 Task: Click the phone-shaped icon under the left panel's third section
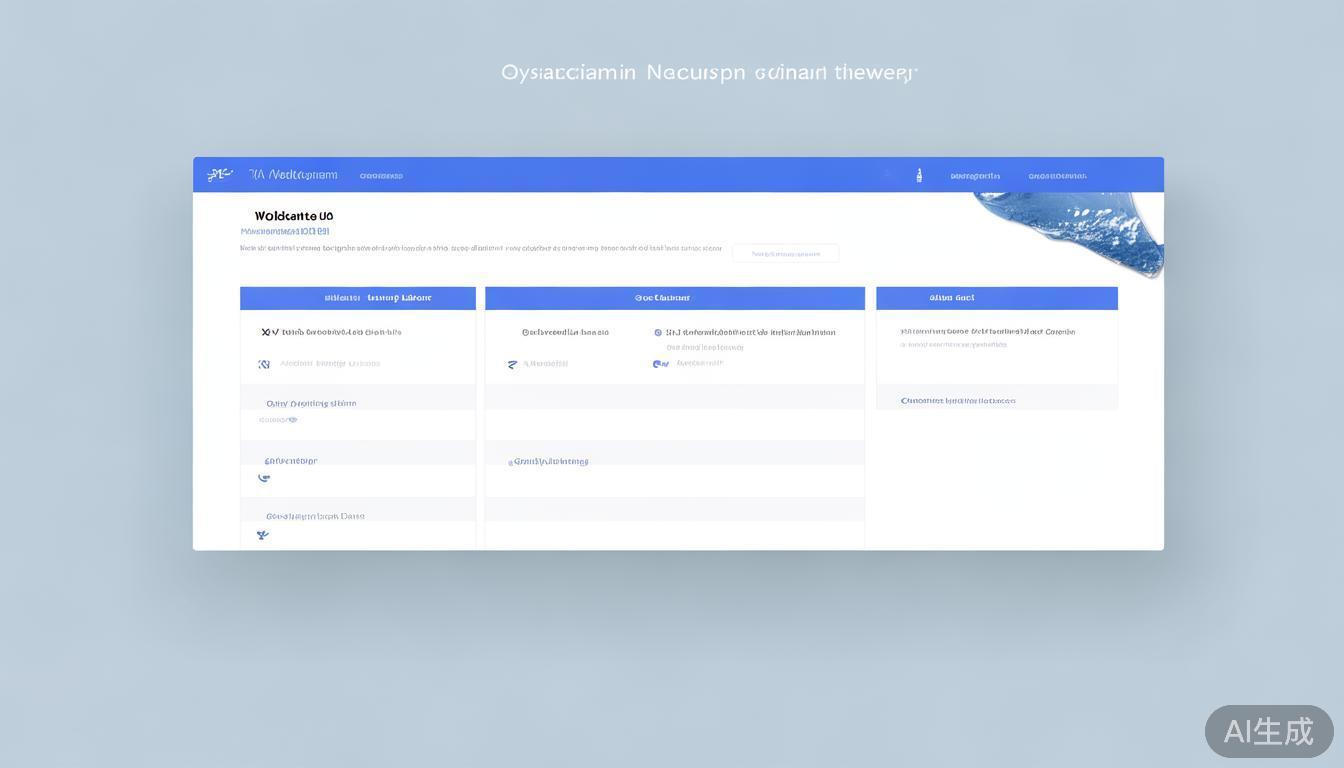coord(264,478)
